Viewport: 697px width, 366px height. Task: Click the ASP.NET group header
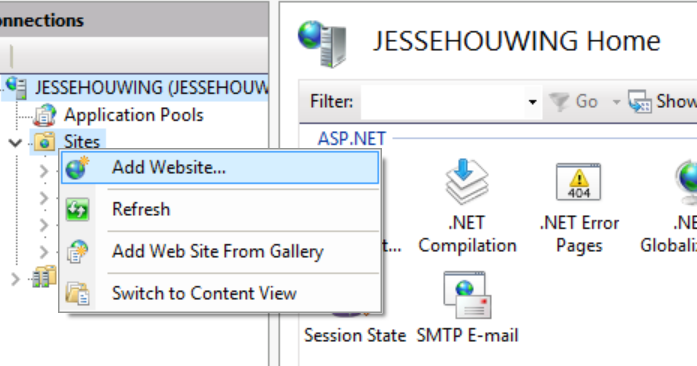pyautogui.click(x=352, y=139)
